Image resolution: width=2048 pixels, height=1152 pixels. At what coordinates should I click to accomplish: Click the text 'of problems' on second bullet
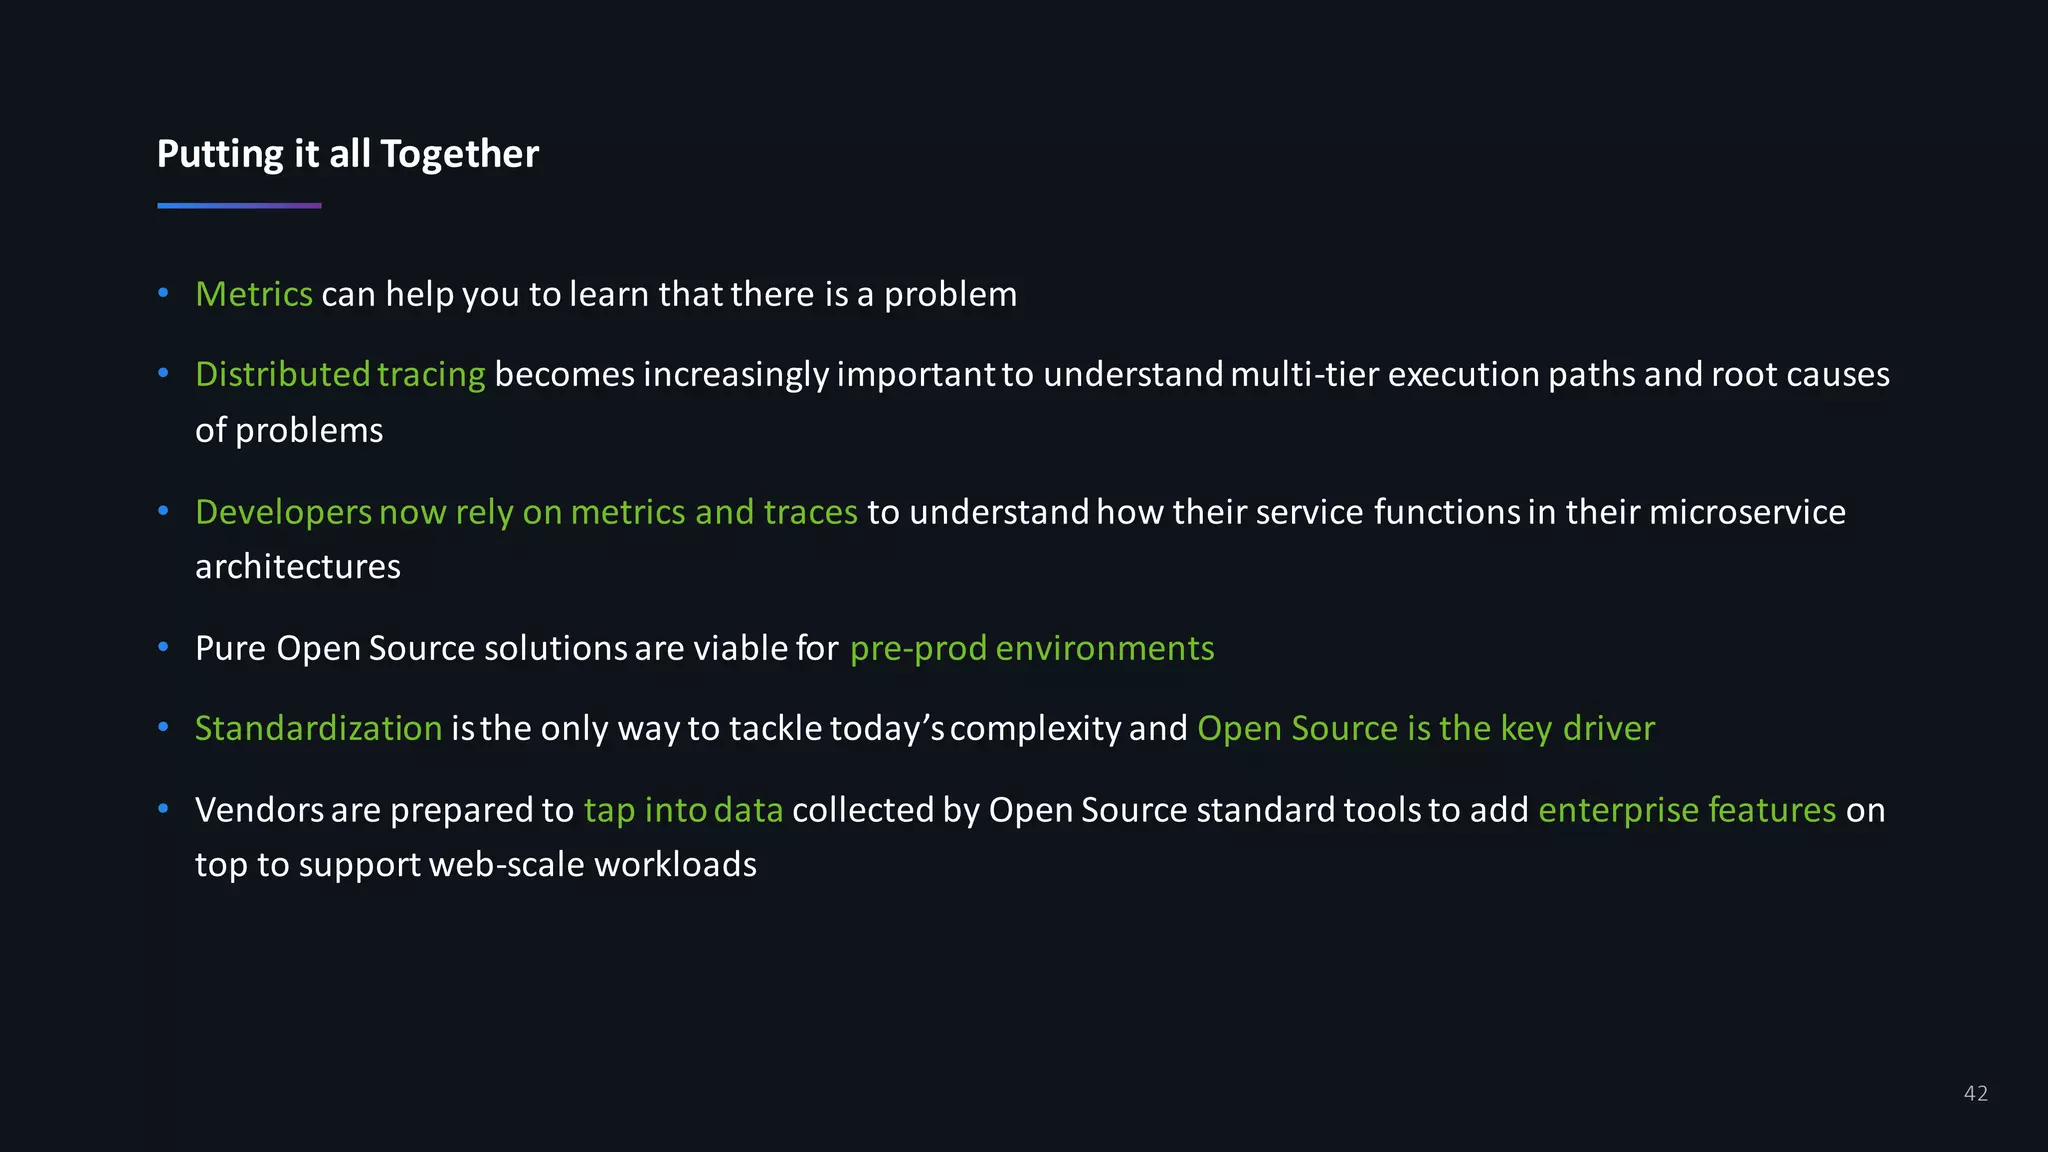click(x=289, y=430)
